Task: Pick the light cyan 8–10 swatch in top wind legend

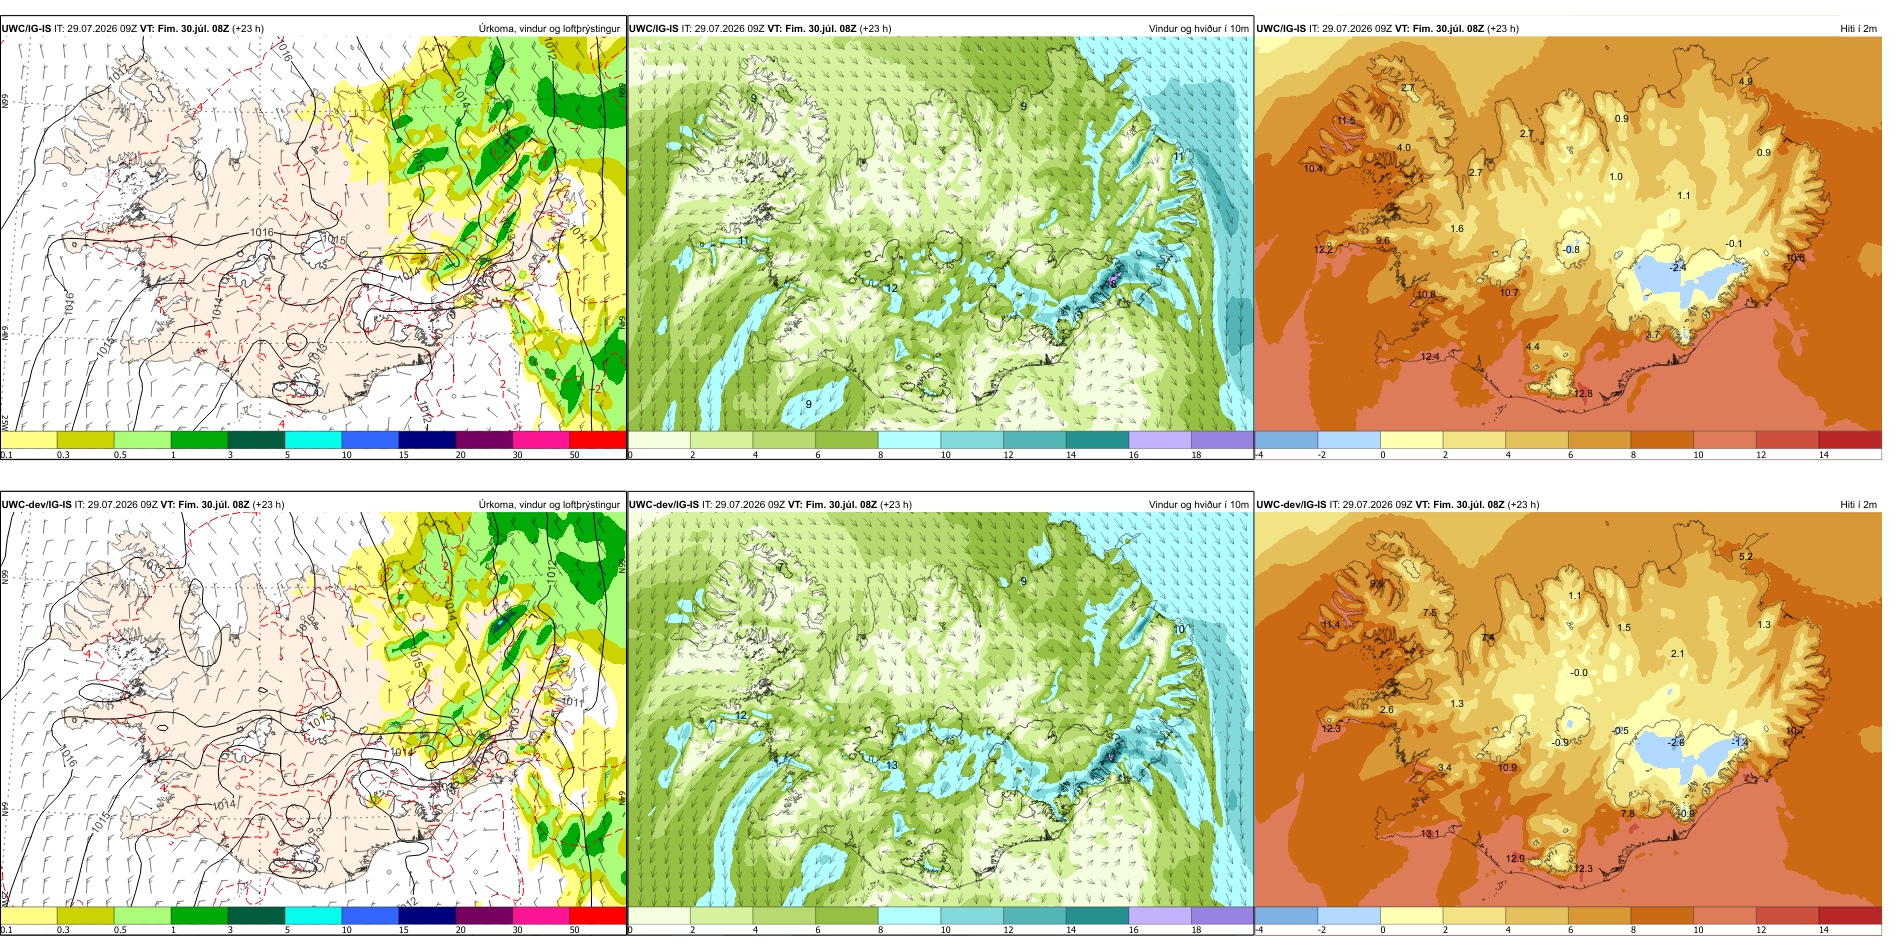Action: (909, 440)
